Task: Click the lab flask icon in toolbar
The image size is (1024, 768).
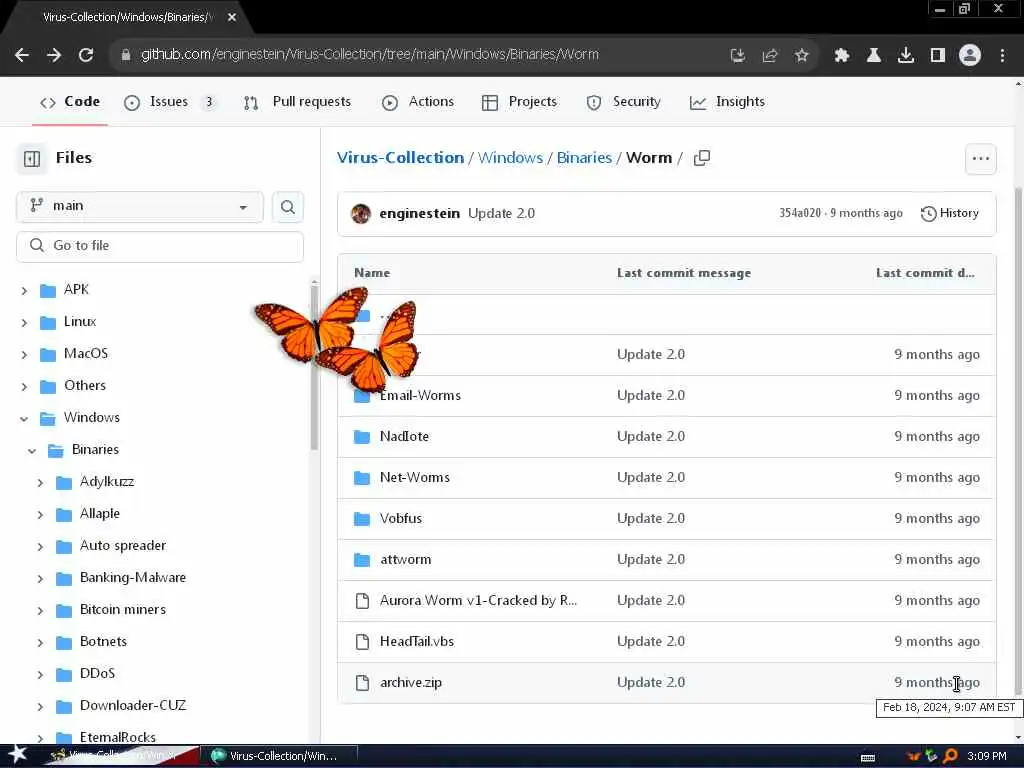Action: click(x=873, y=56)
